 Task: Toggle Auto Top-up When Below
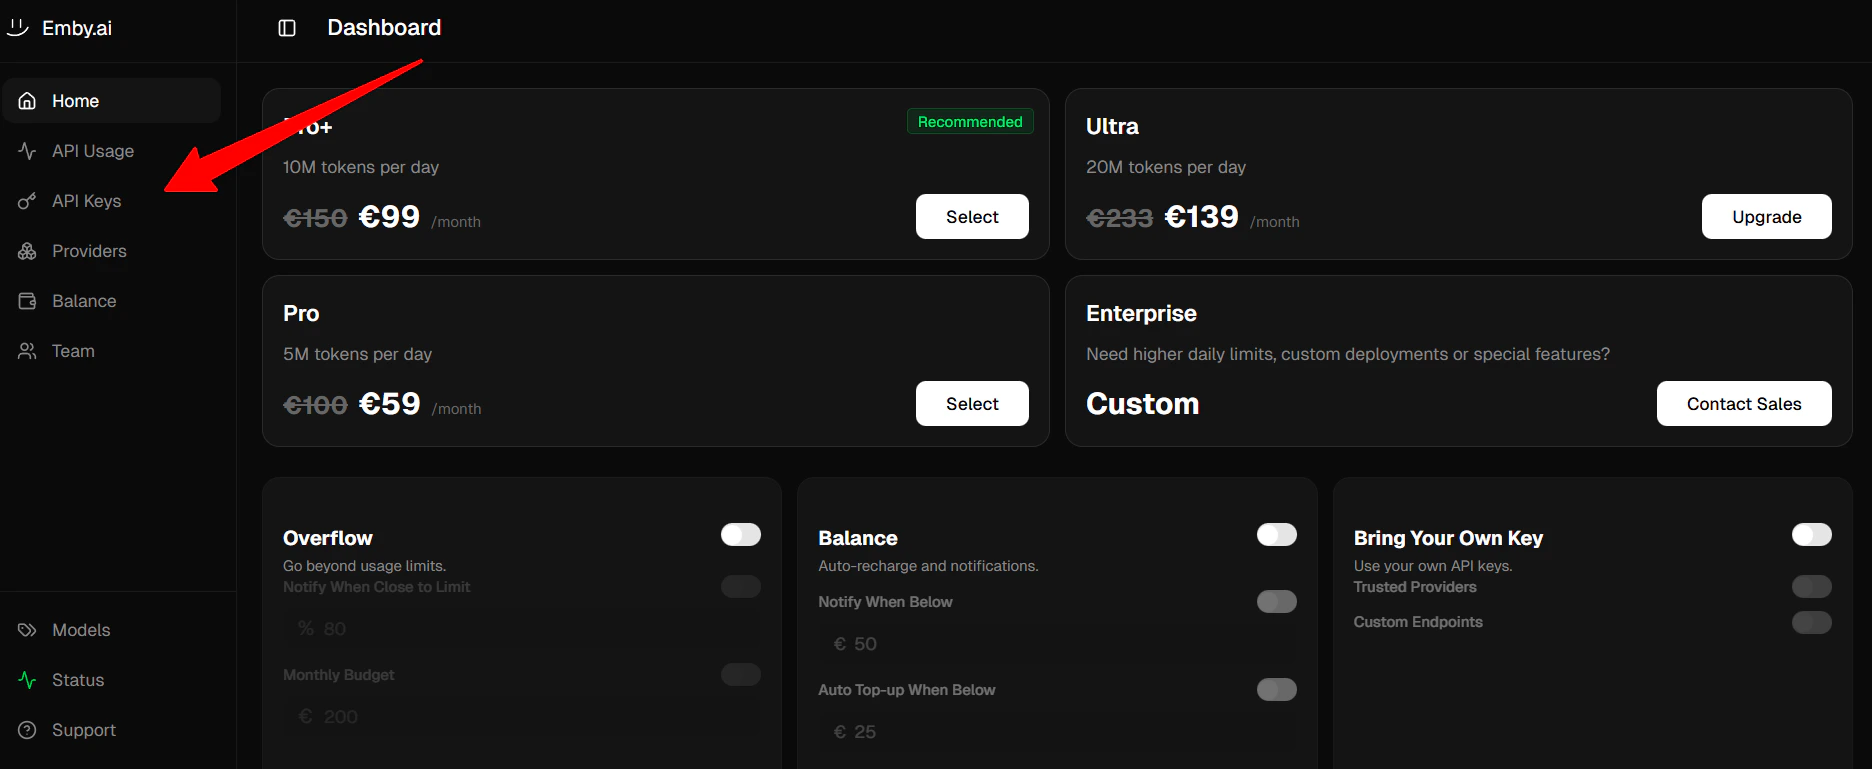(1276, 689)
